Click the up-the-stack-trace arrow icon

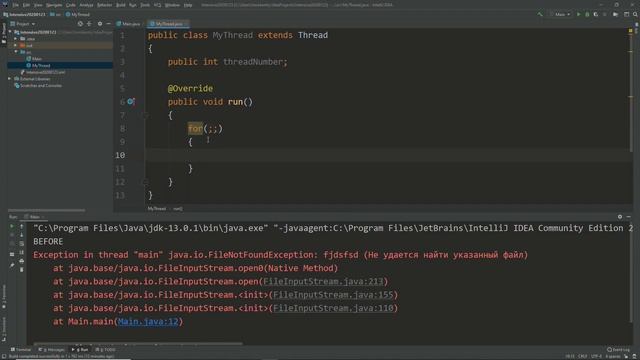pyautogui.click(x=22, y=226)
